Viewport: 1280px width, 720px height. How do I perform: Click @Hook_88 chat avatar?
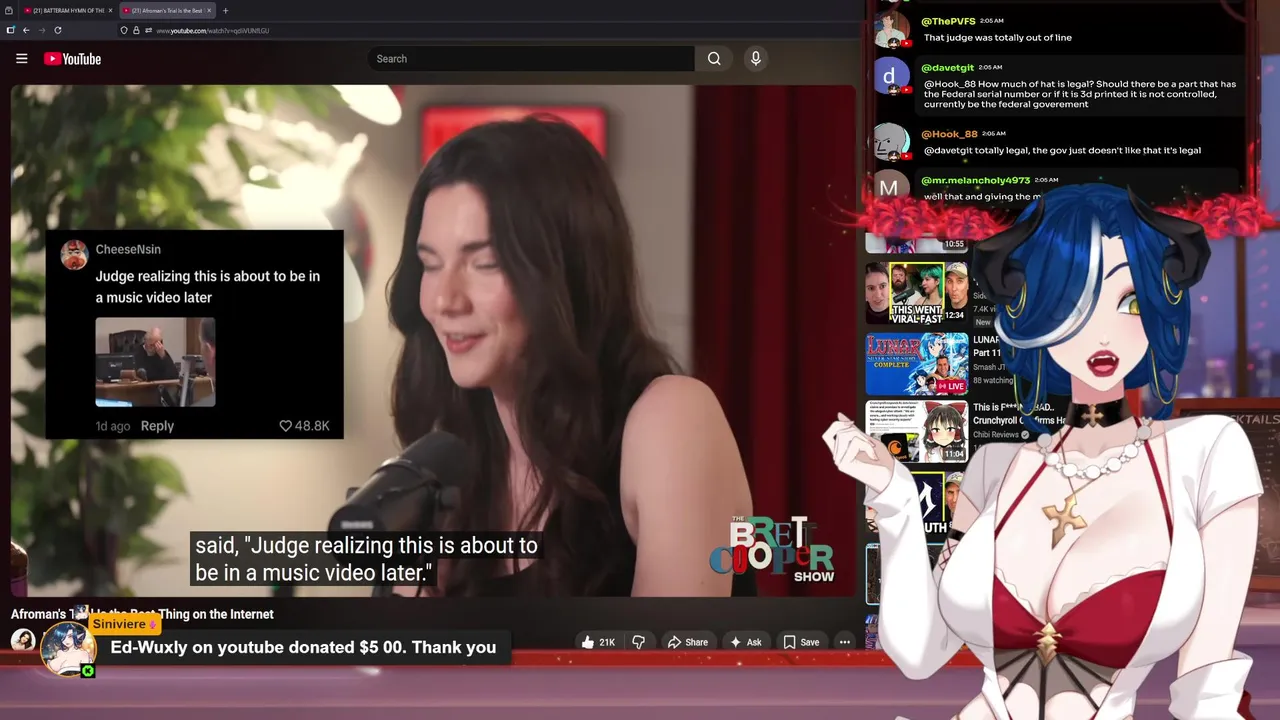890,142
